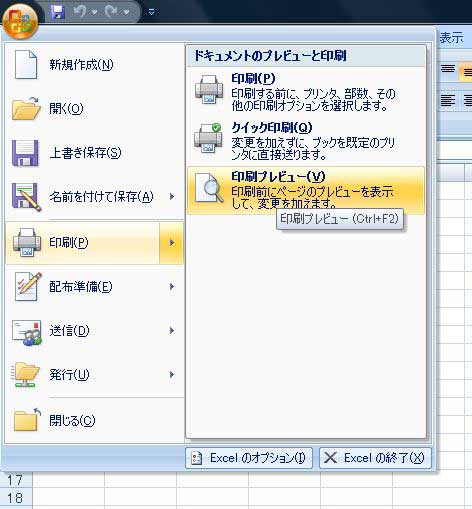
Task: Open the Undo history dropdown arrow
Action: pyautogui.click(x=94, y=12)
